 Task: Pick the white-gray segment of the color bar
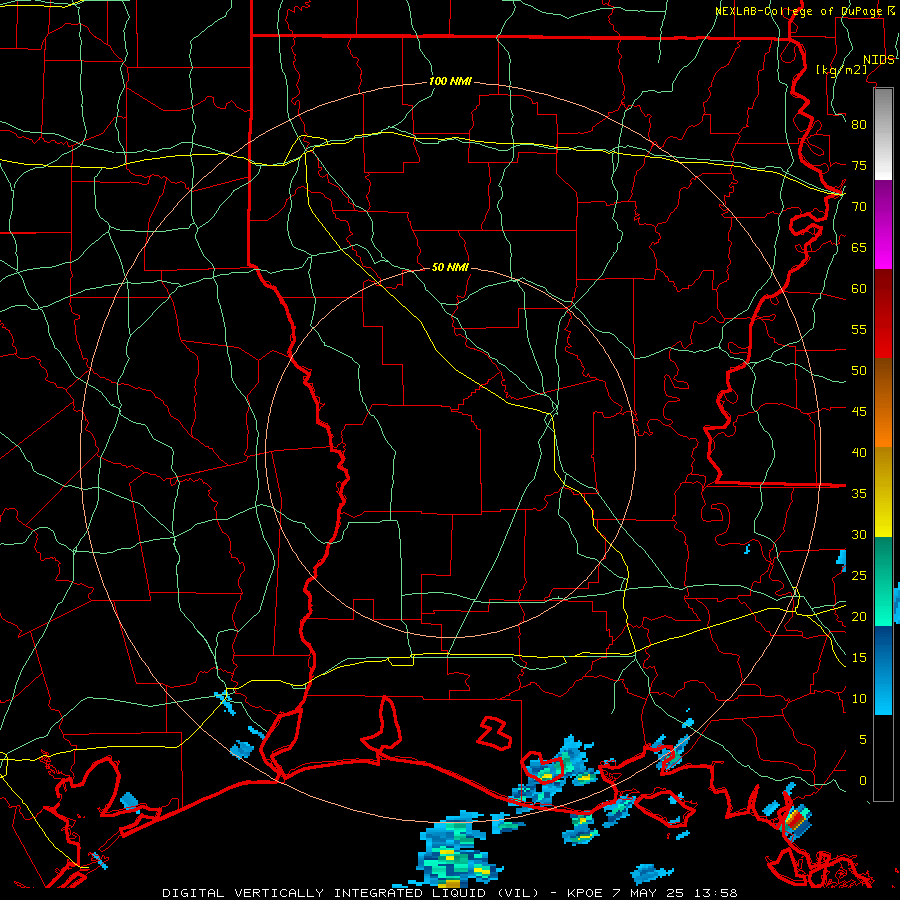(x=883, y=134)
